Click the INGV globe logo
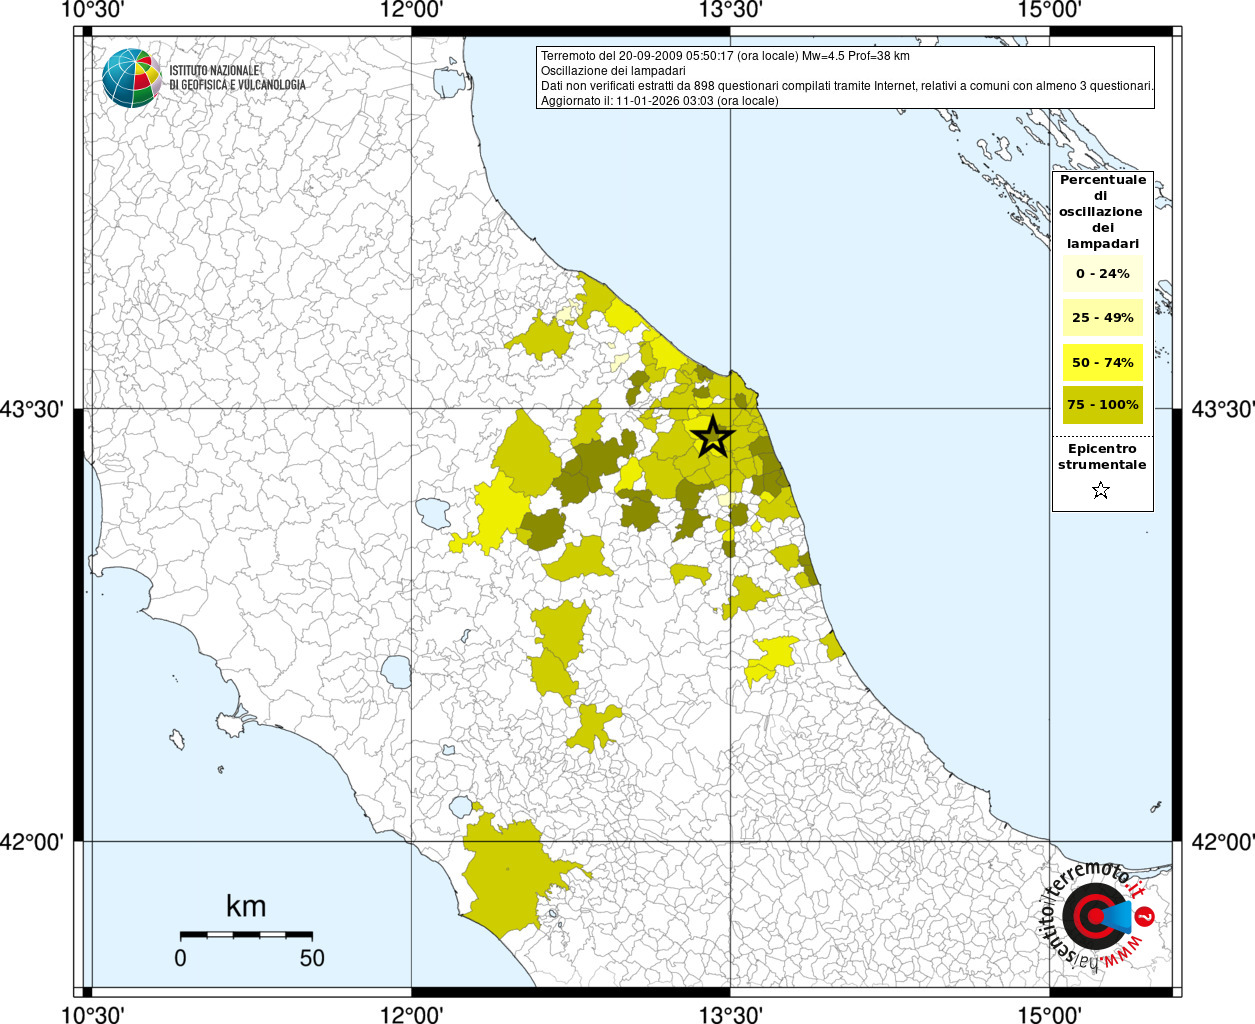1255x1024 pixels. coord(131,78)
